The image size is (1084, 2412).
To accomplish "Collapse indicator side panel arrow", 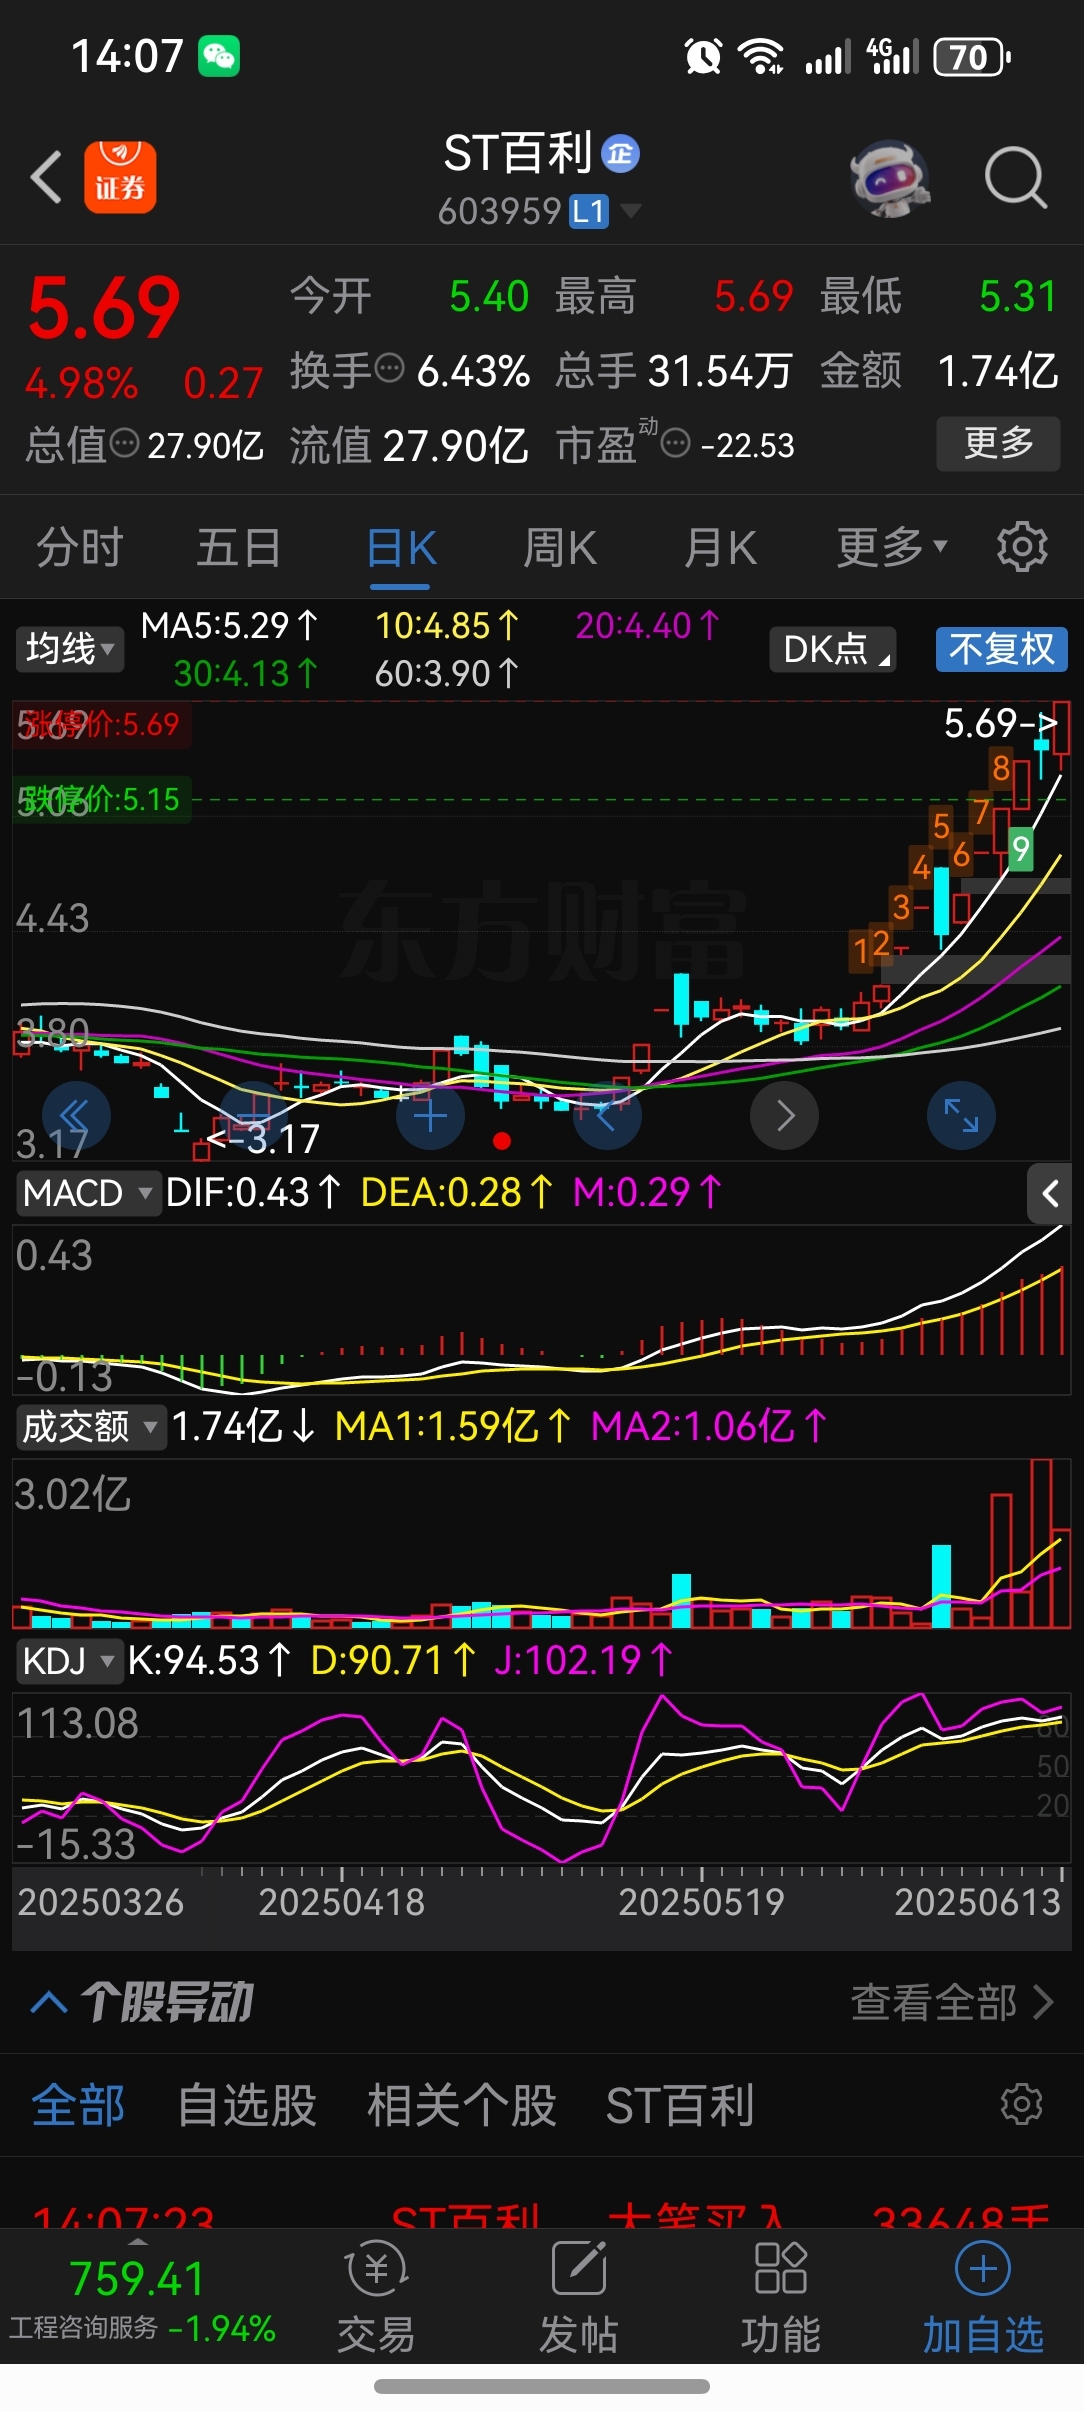I will 1050,1193.
